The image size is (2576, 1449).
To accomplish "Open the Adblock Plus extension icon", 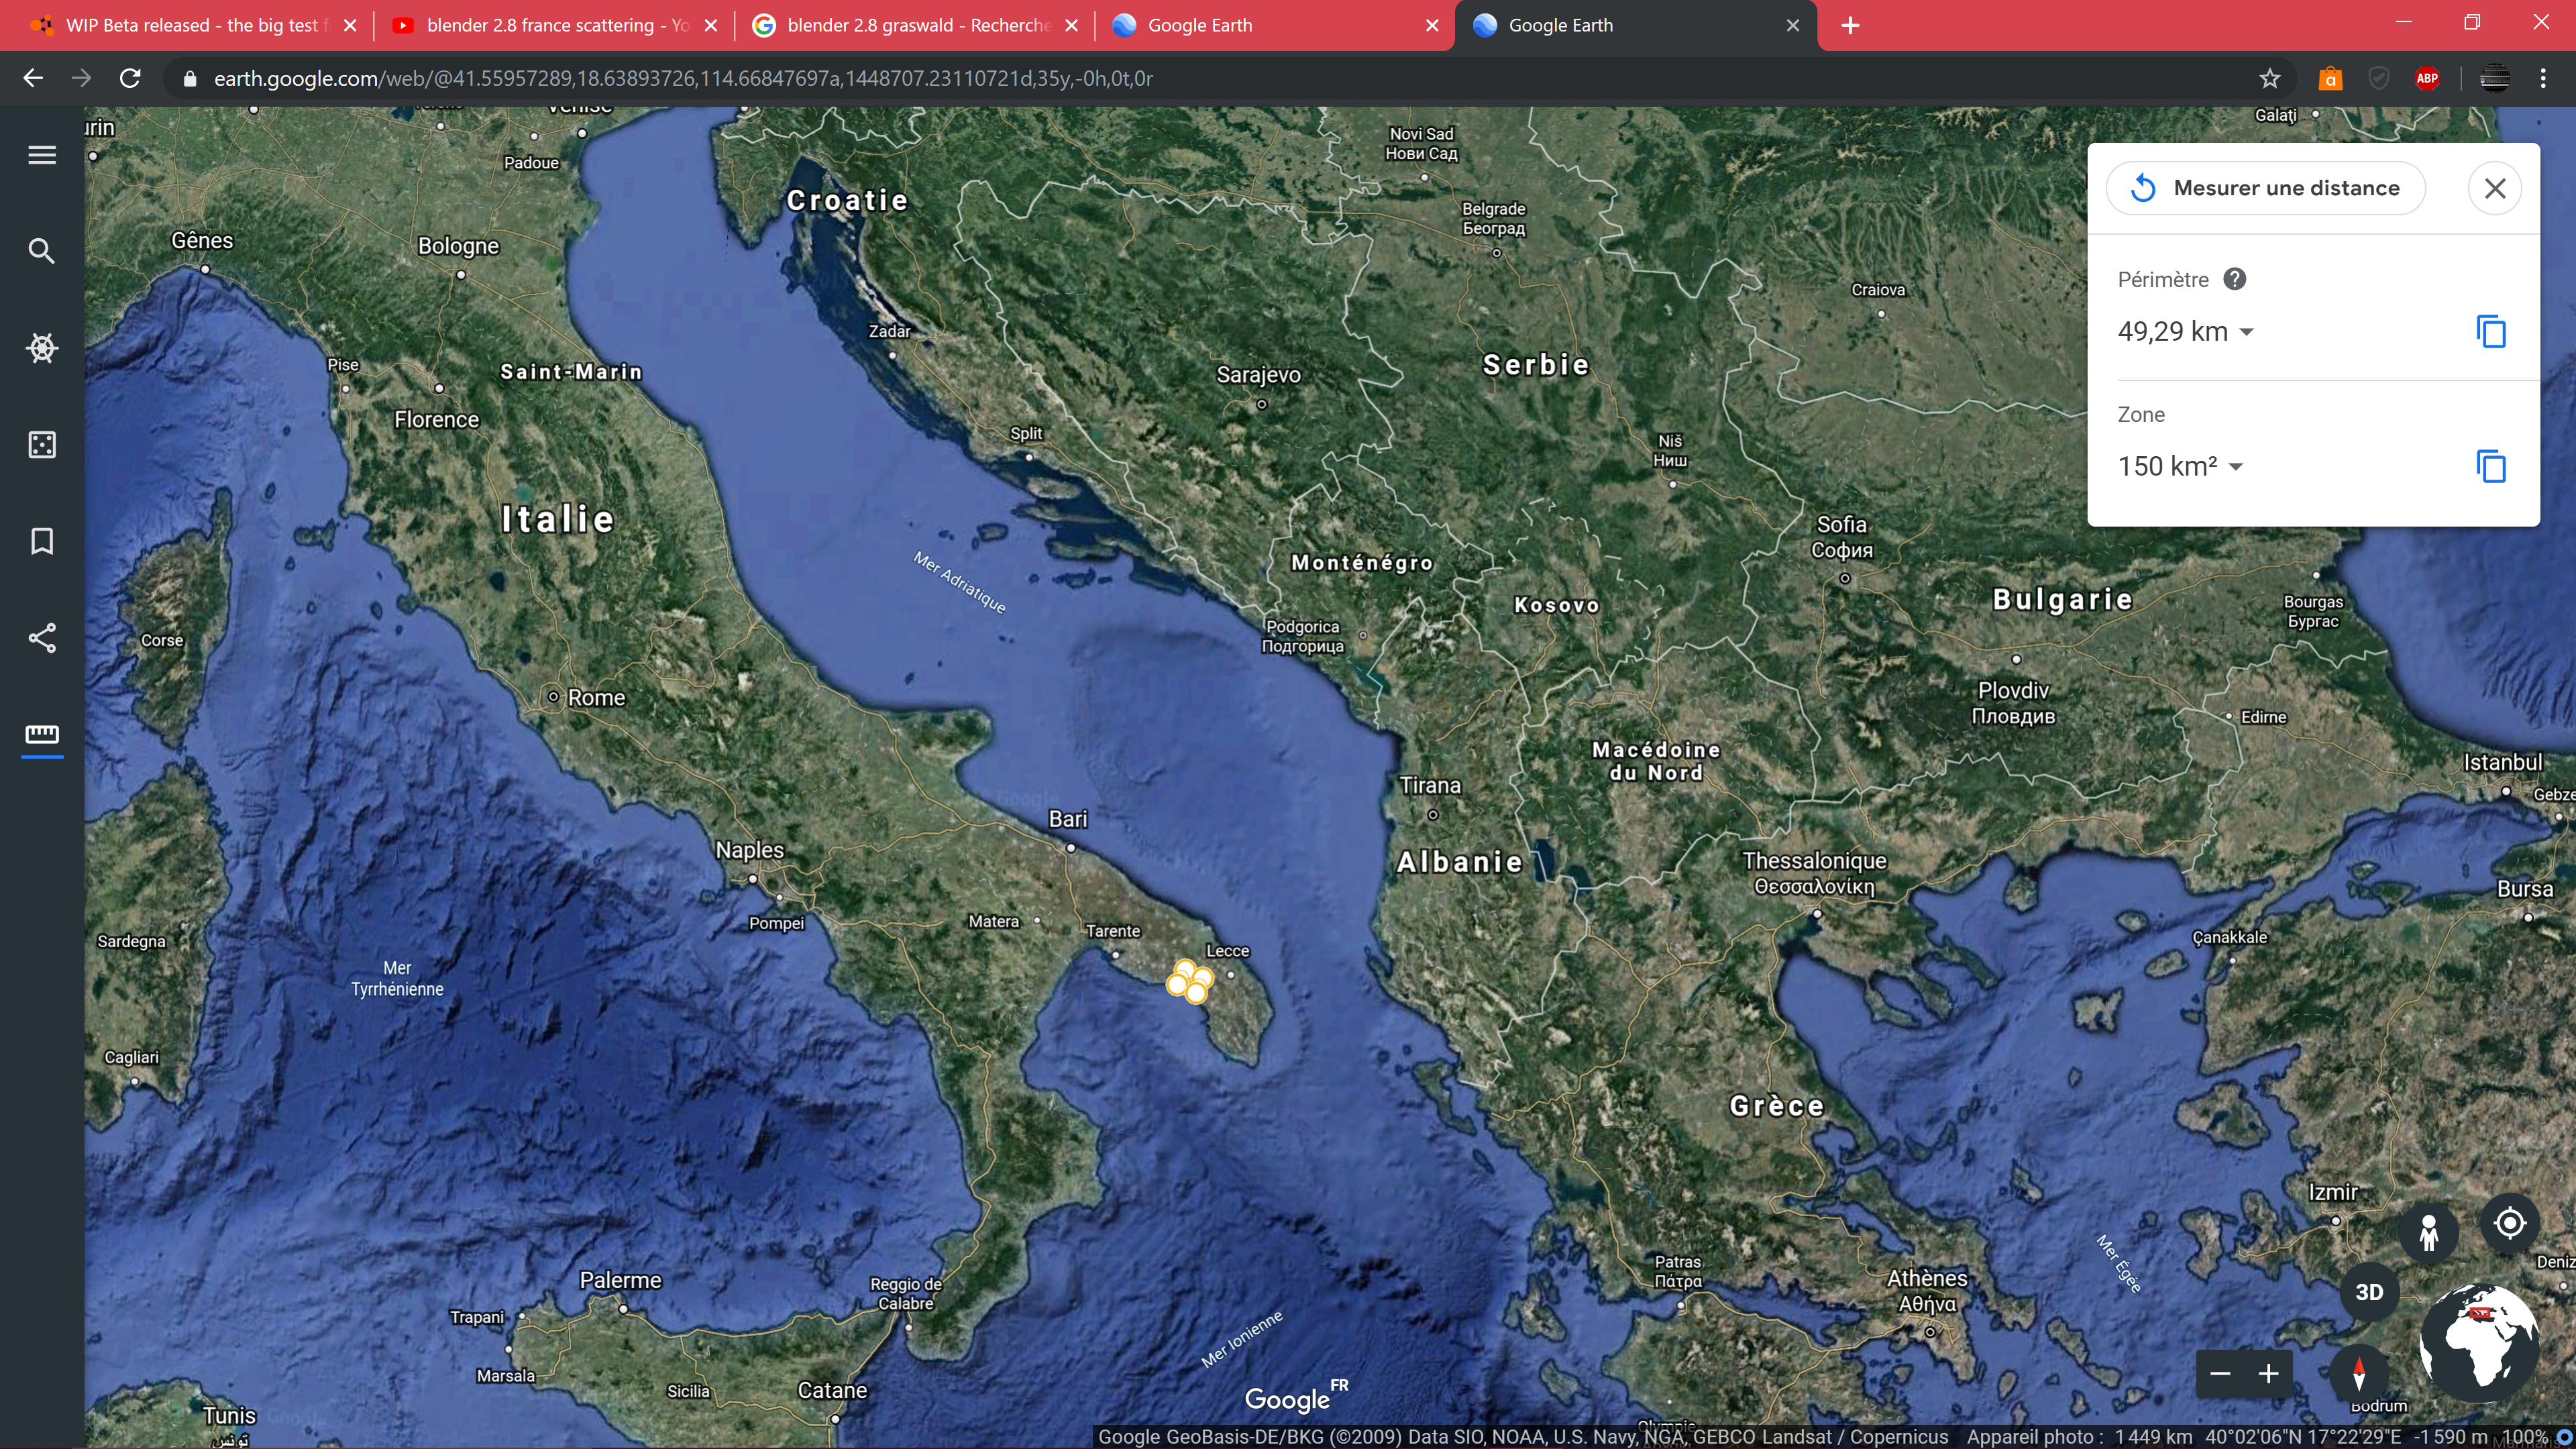I will (x=2427, y=78).
